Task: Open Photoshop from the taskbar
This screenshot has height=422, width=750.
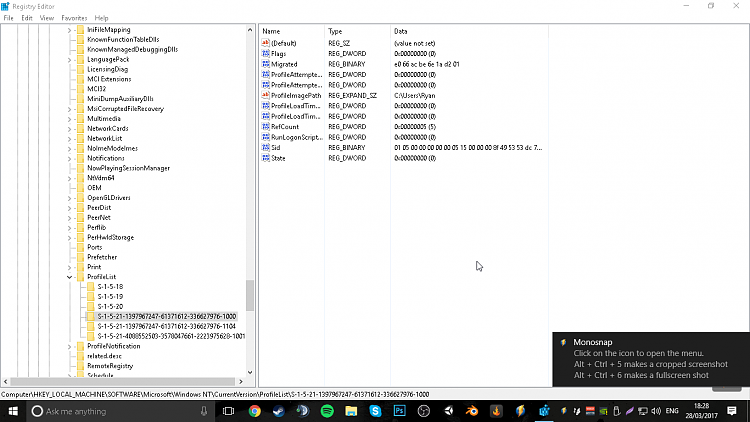Action: coord(399,411)
